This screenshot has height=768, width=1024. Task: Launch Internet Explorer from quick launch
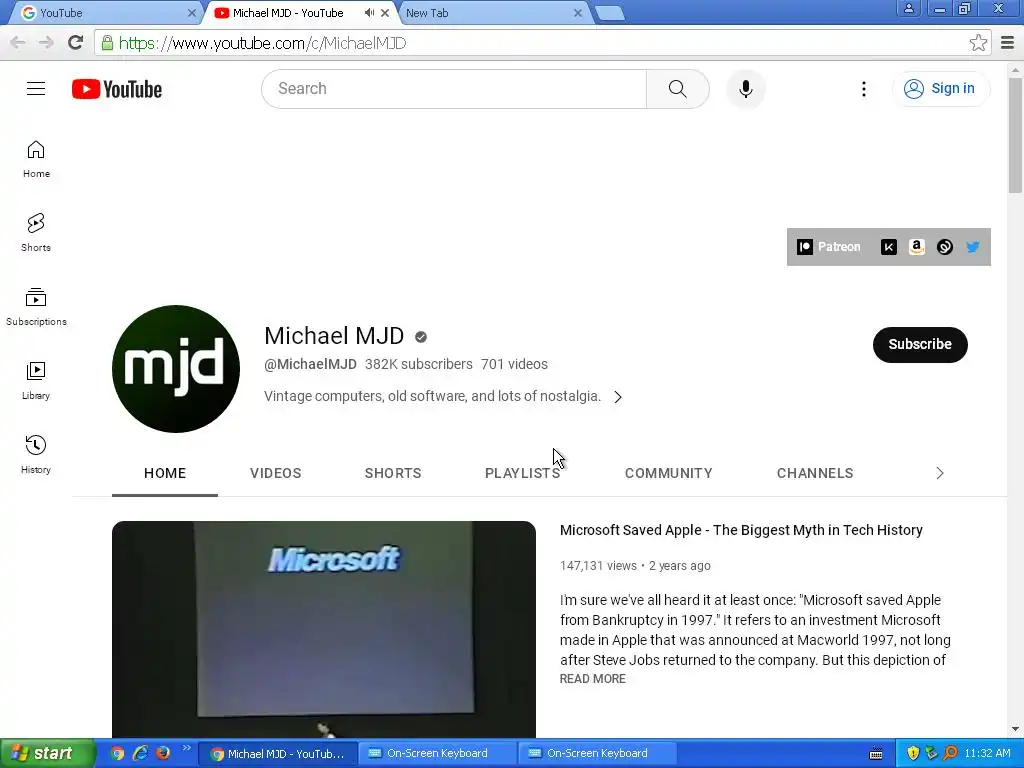click(140, 753)
